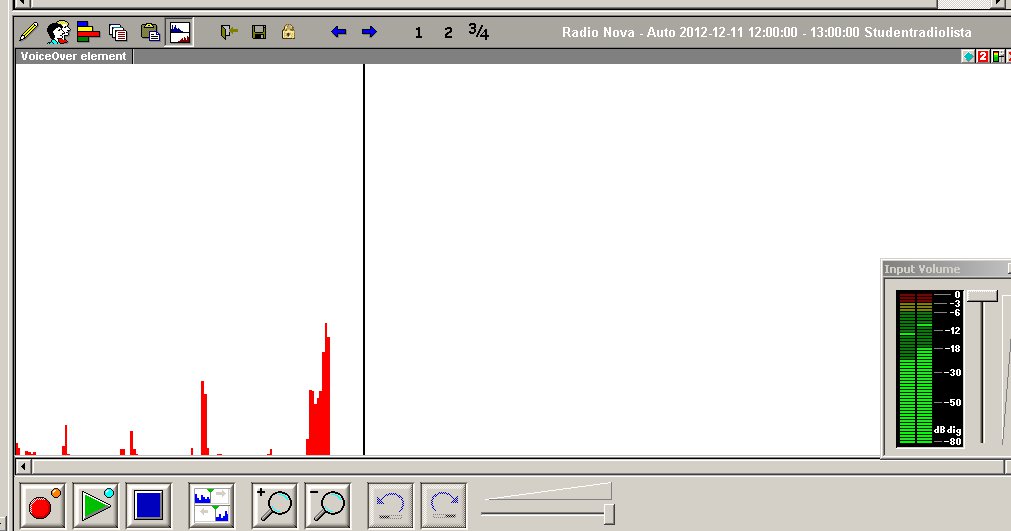Click the swap waveform tracks icon
1011x531 pixels.
[212, 505]
